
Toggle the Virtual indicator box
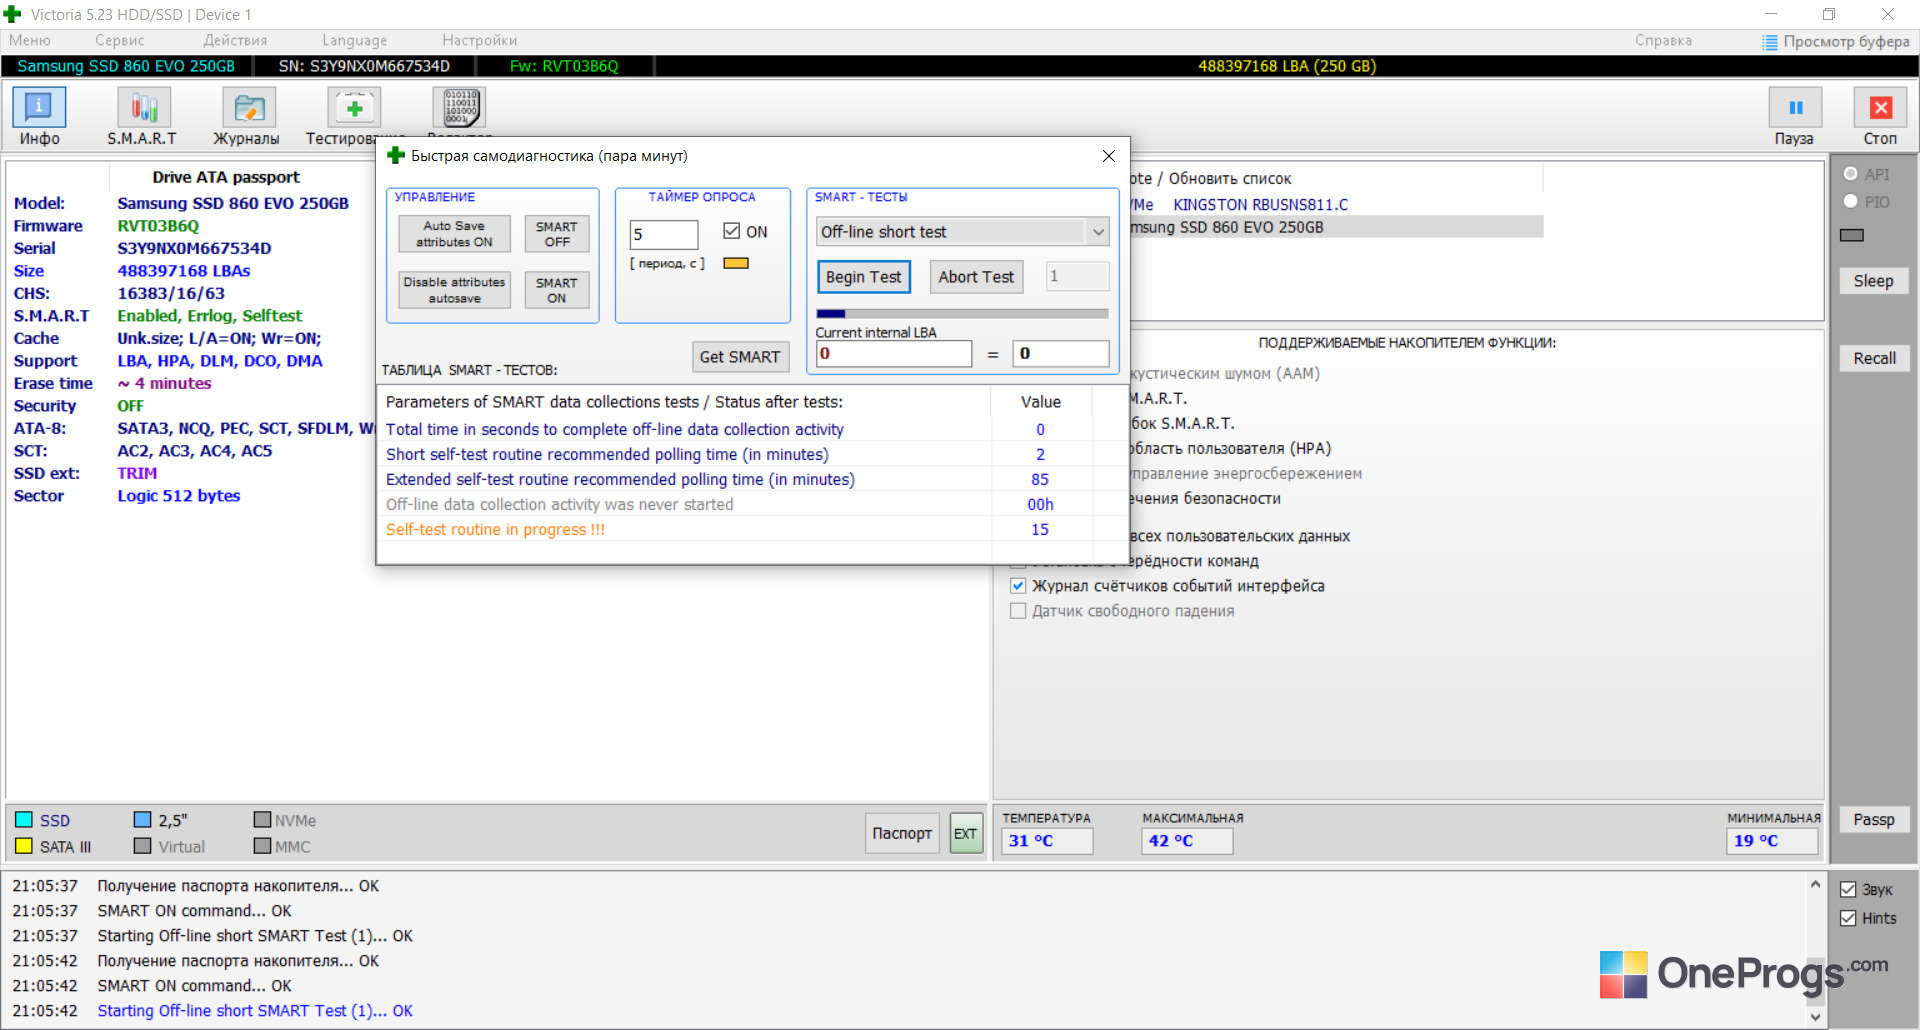click(142, 846)
